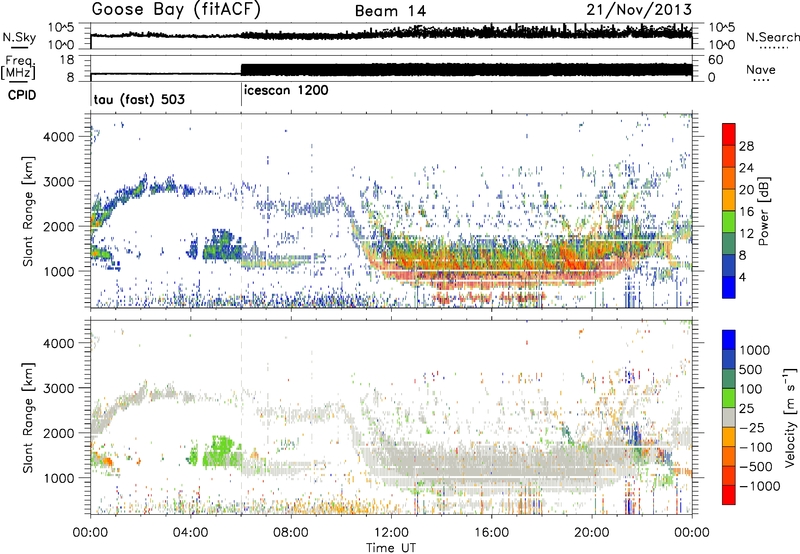This screenshot has width=800, height=554.
Task: Click the "04:00" time tick label
Action: (x=191, y=533)
